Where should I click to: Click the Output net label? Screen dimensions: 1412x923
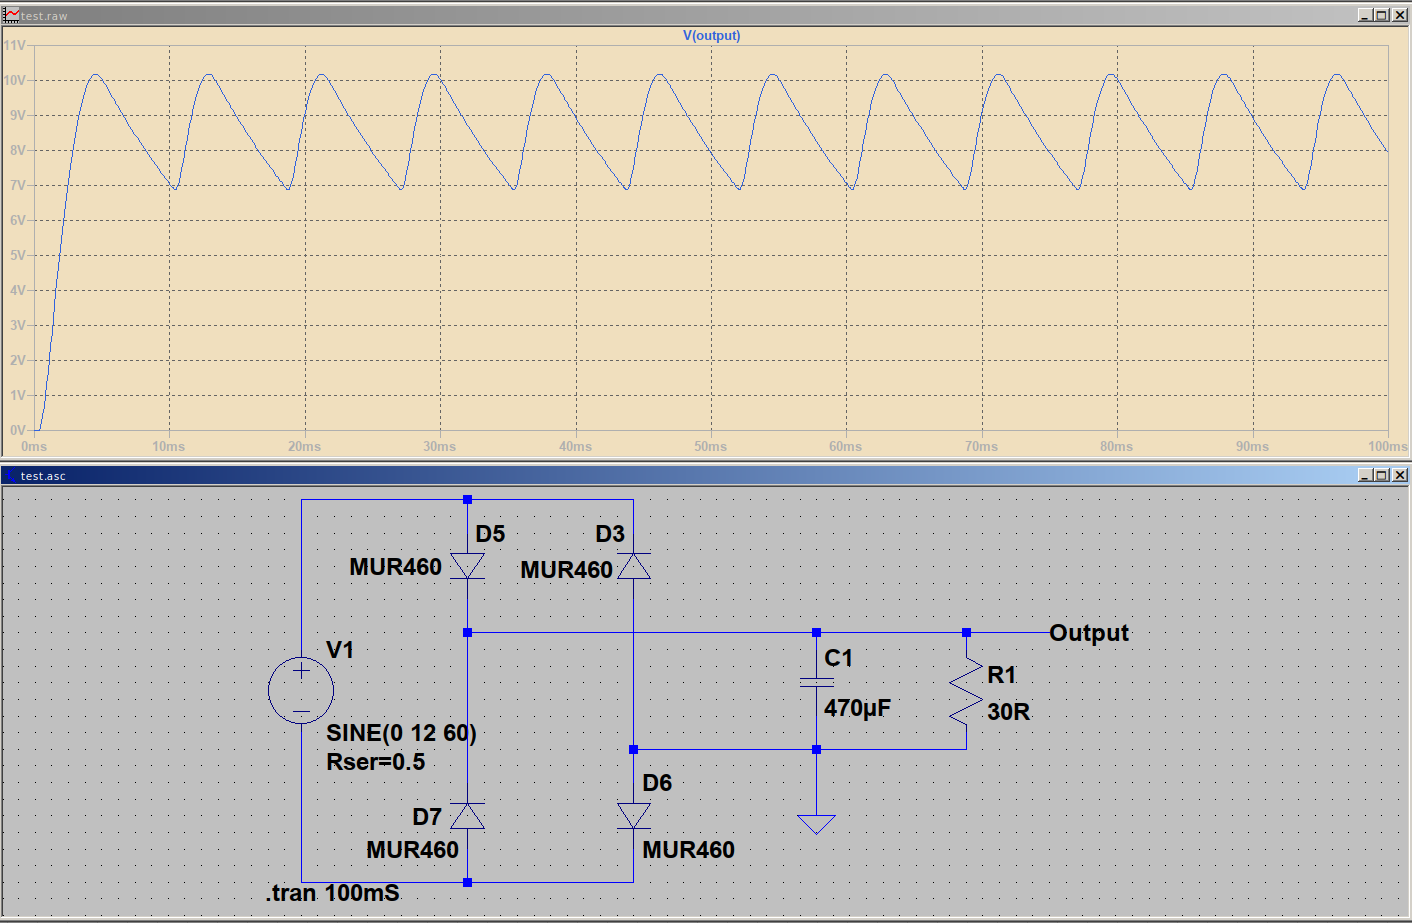pos(1089,633)
